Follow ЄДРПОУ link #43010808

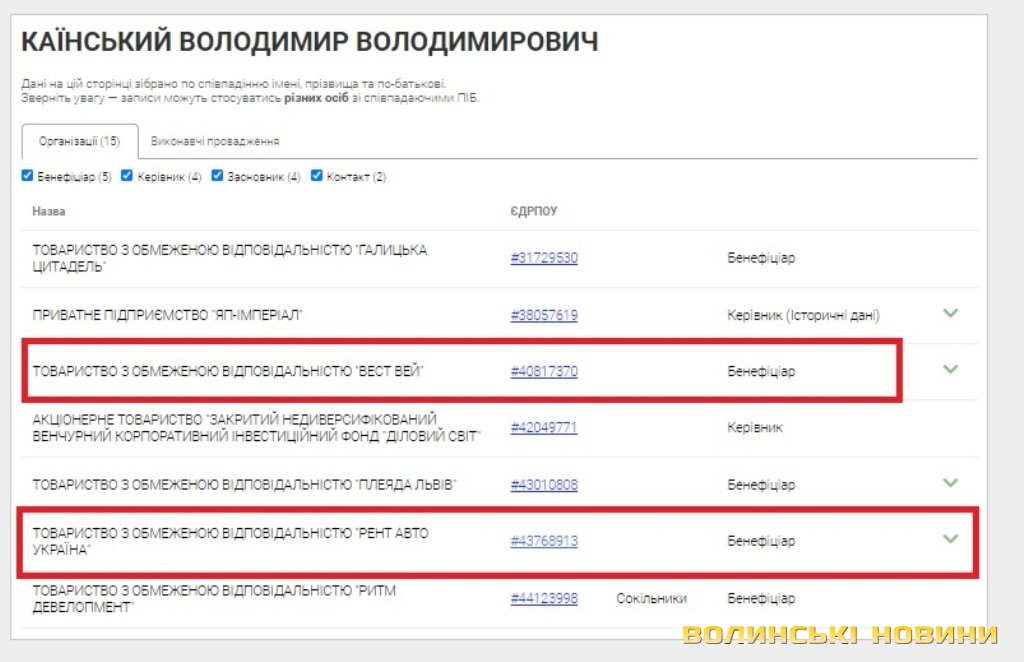(544, 485)
